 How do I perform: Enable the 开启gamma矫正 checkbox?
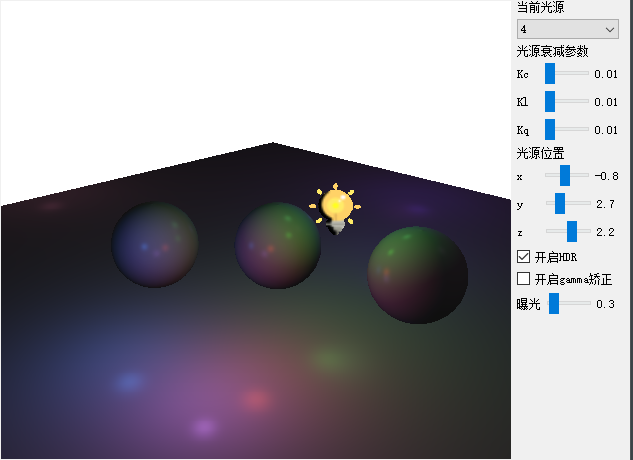click(524, 279)
